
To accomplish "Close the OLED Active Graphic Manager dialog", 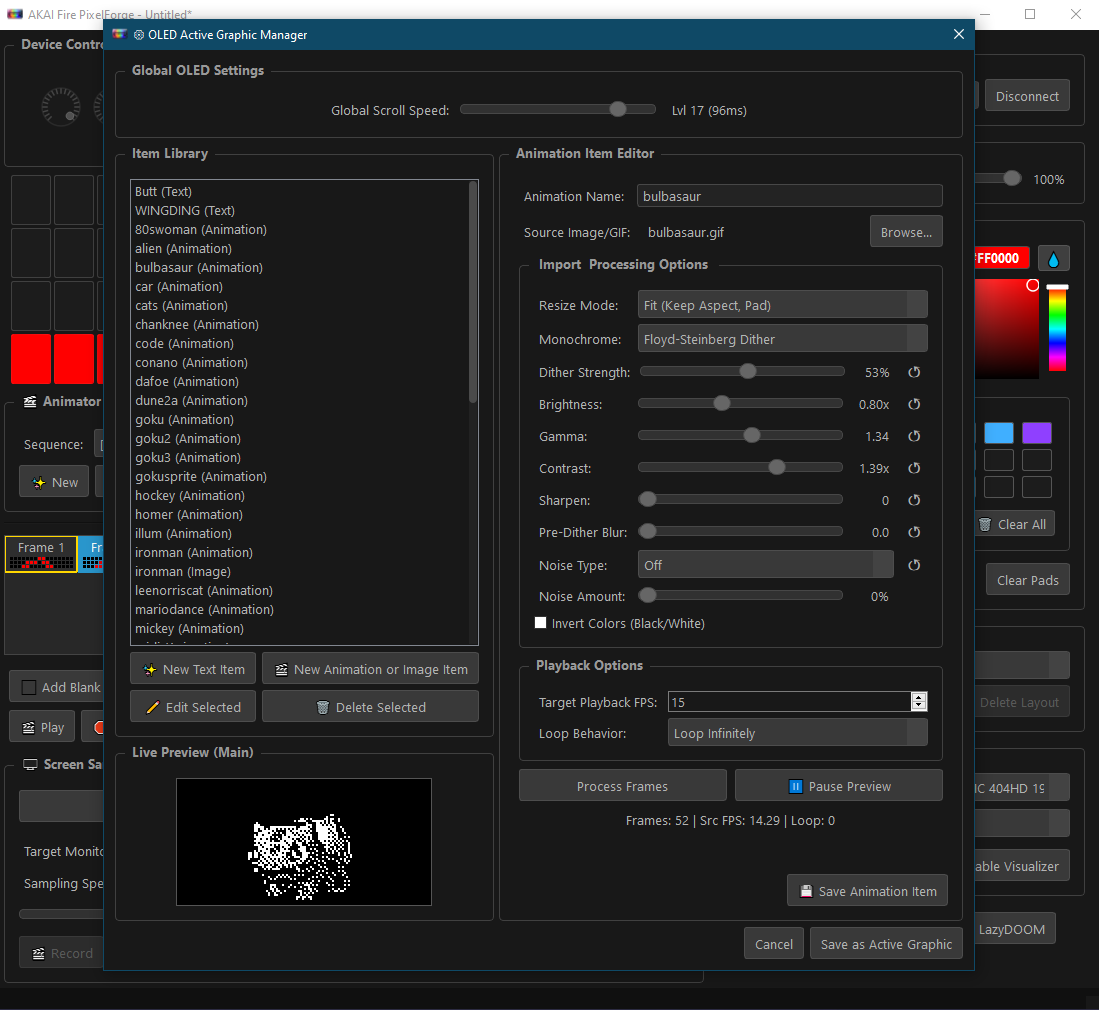I will click(x=959, y=34).
